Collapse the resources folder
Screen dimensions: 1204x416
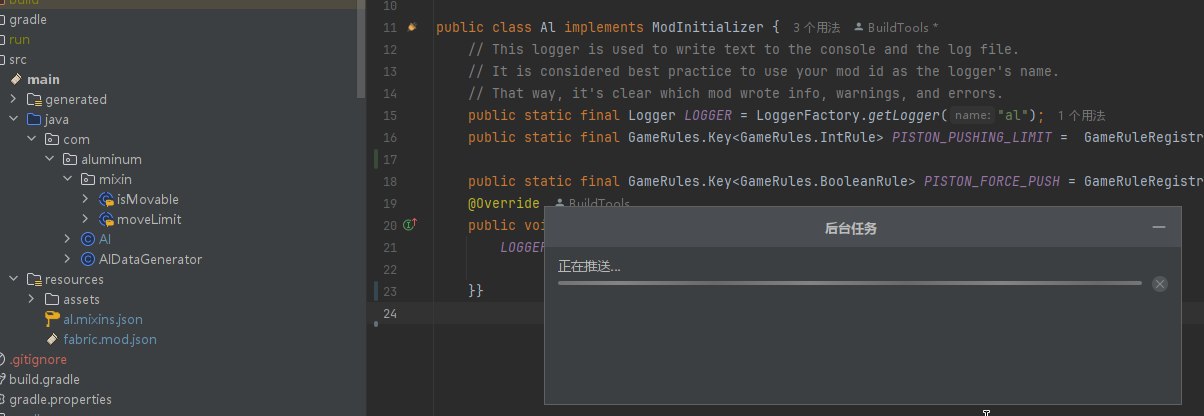pos(13,279)
